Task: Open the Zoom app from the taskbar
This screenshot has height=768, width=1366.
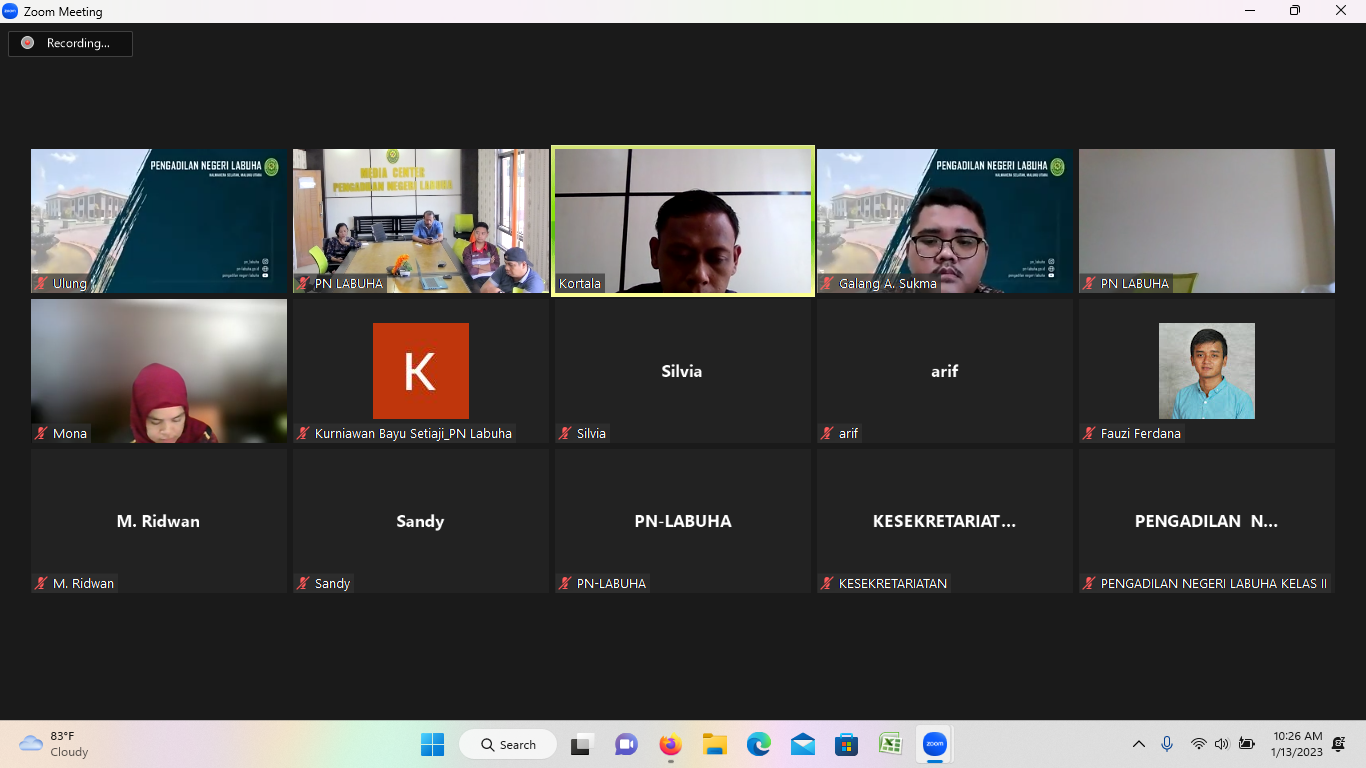Action: [933, 744]
